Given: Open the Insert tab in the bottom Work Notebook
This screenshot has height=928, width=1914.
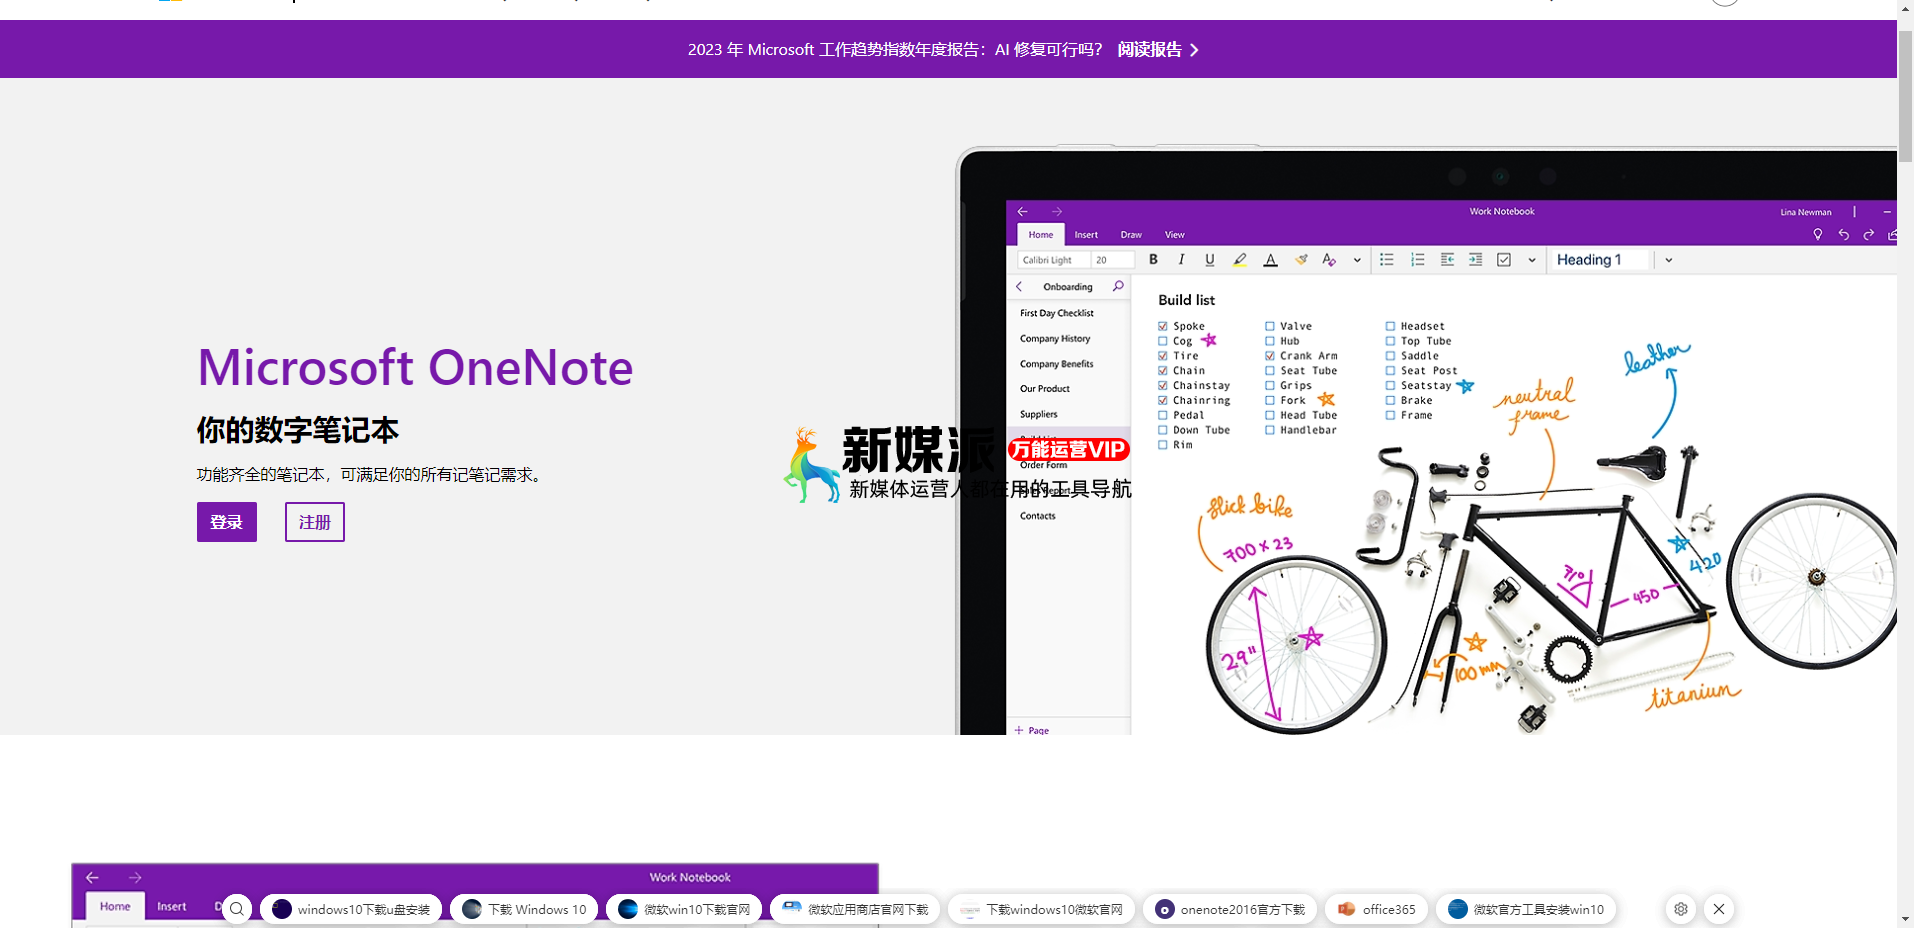Looking at the screenshot, I should (x=172, y=906).
